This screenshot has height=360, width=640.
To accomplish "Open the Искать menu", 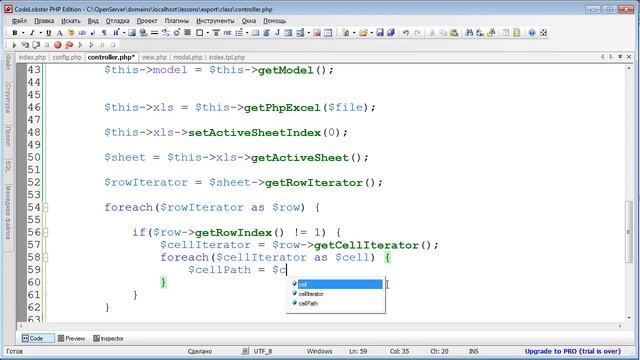I will (71, 21).
